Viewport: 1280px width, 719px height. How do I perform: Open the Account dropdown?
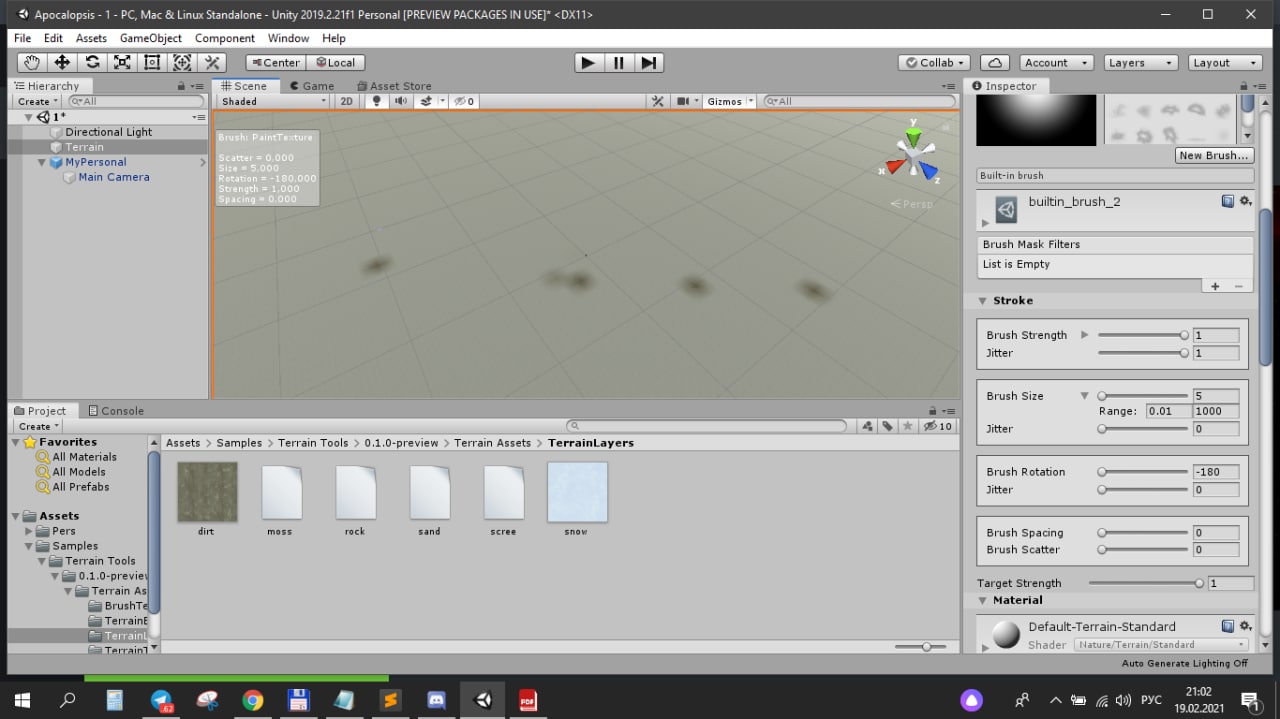point(1057,62)
